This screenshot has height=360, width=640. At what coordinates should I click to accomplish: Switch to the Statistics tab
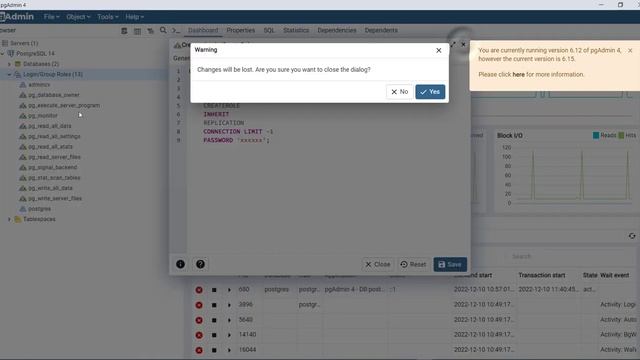[296, 30]
